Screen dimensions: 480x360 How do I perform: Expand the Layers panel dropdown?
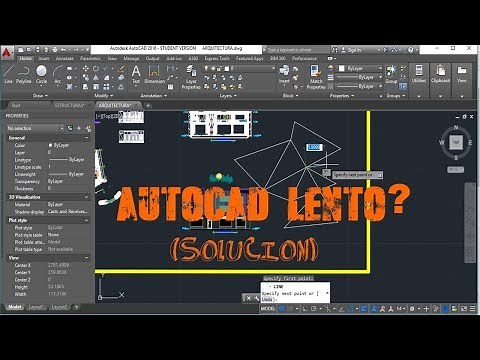(228, 96)
